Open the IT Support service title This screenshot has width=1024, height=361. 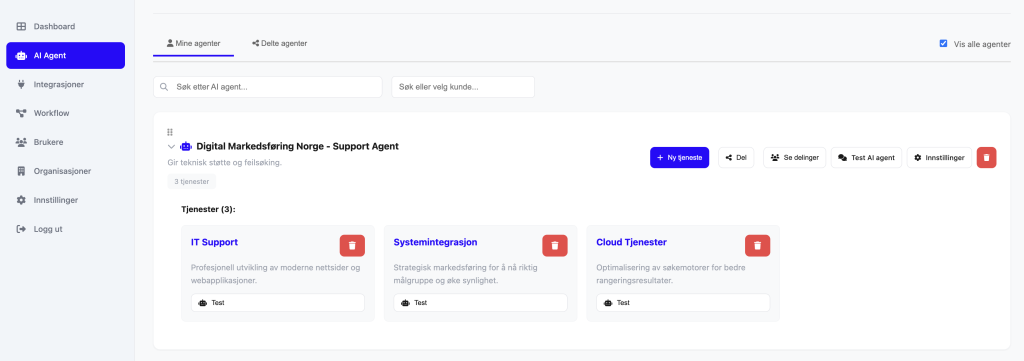click(214, 242)
